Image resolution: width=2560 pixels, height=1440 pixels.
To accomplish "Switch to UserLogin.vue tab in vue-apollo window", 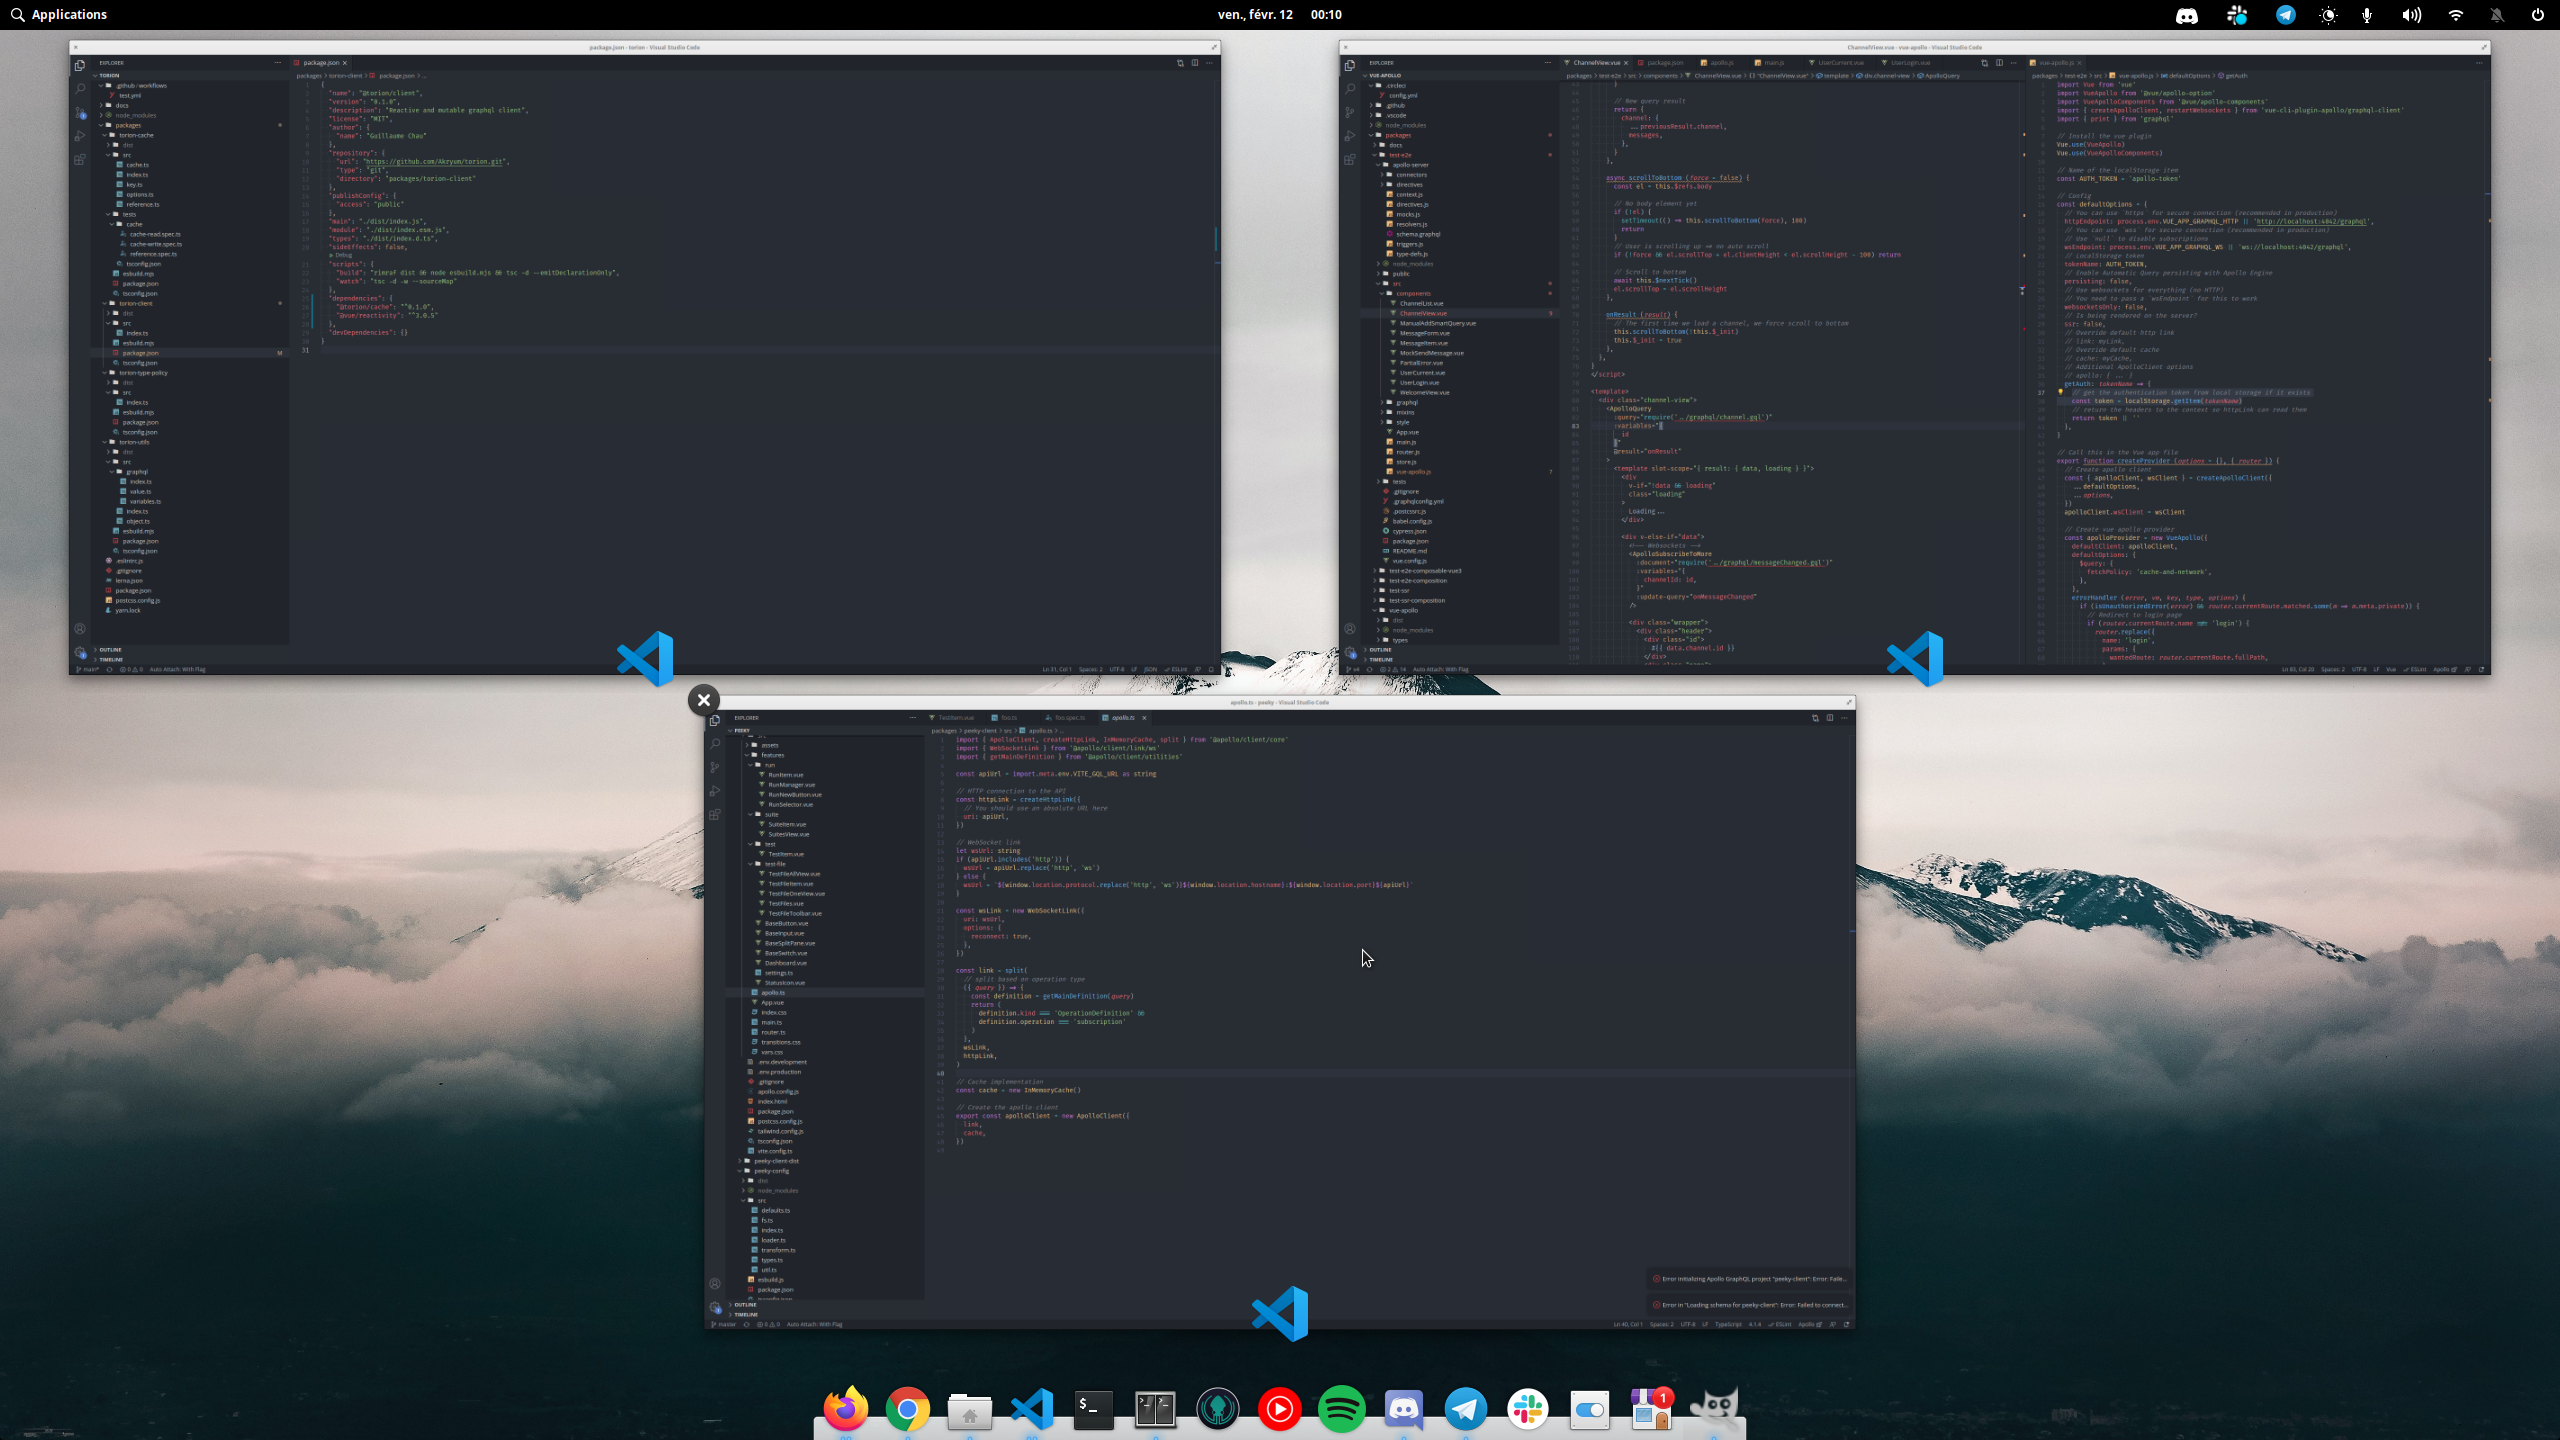I will point(1908,63).
